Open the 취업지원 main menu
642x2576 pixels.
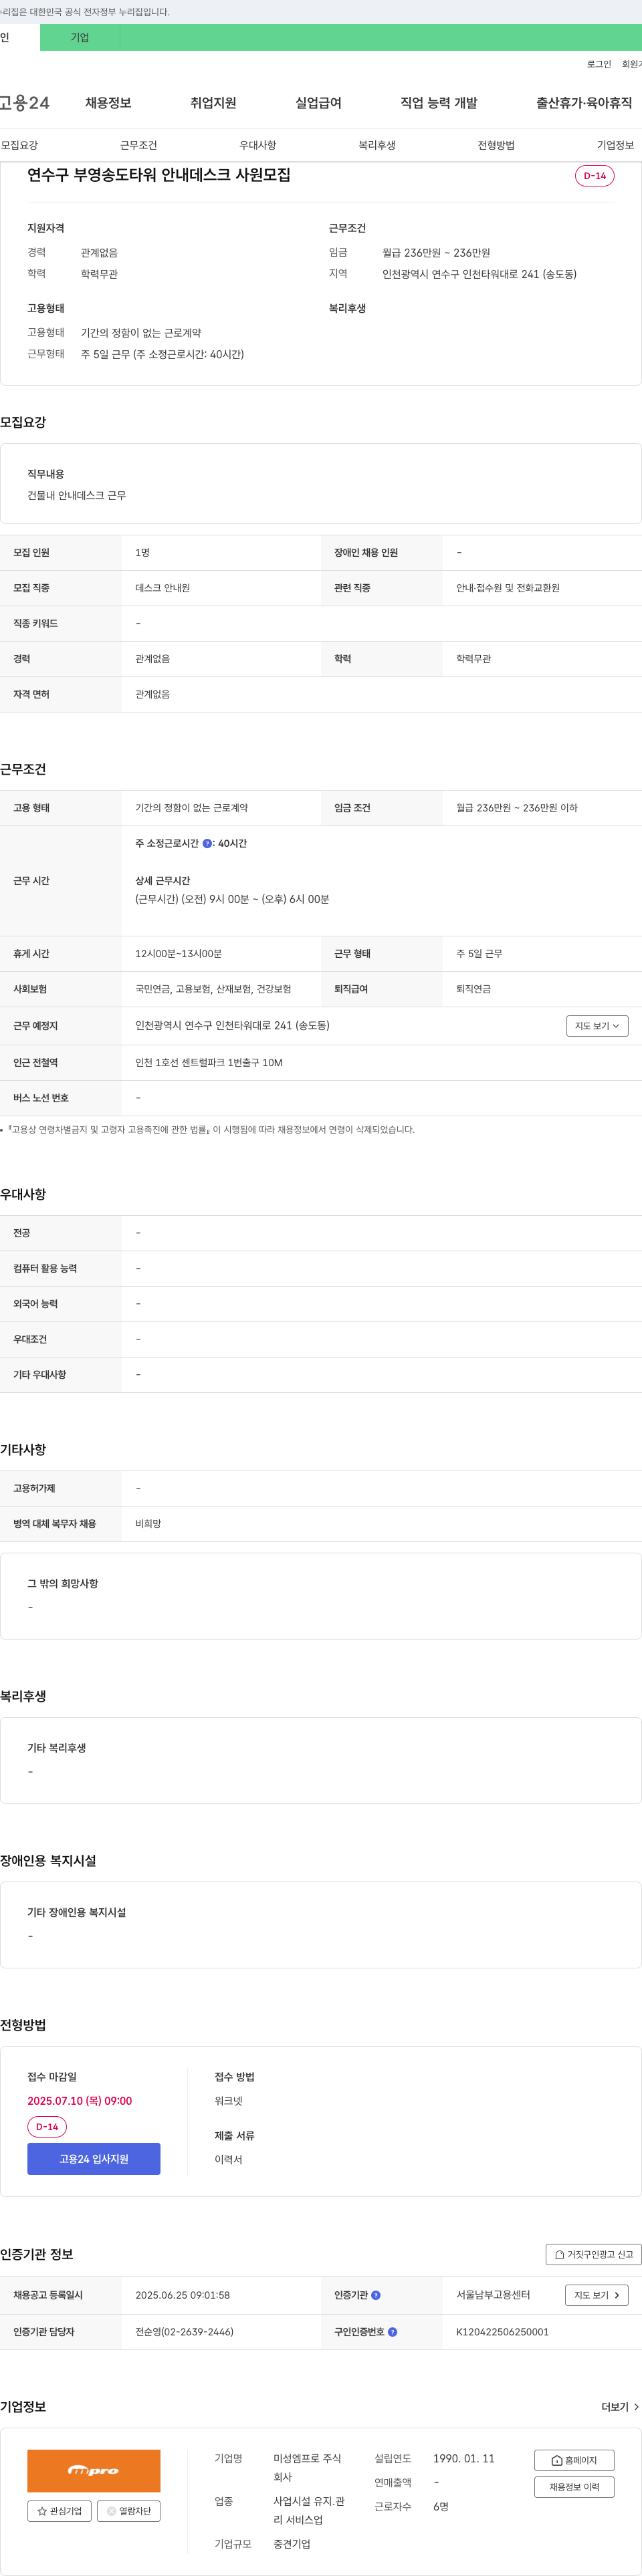pos(213,103)
